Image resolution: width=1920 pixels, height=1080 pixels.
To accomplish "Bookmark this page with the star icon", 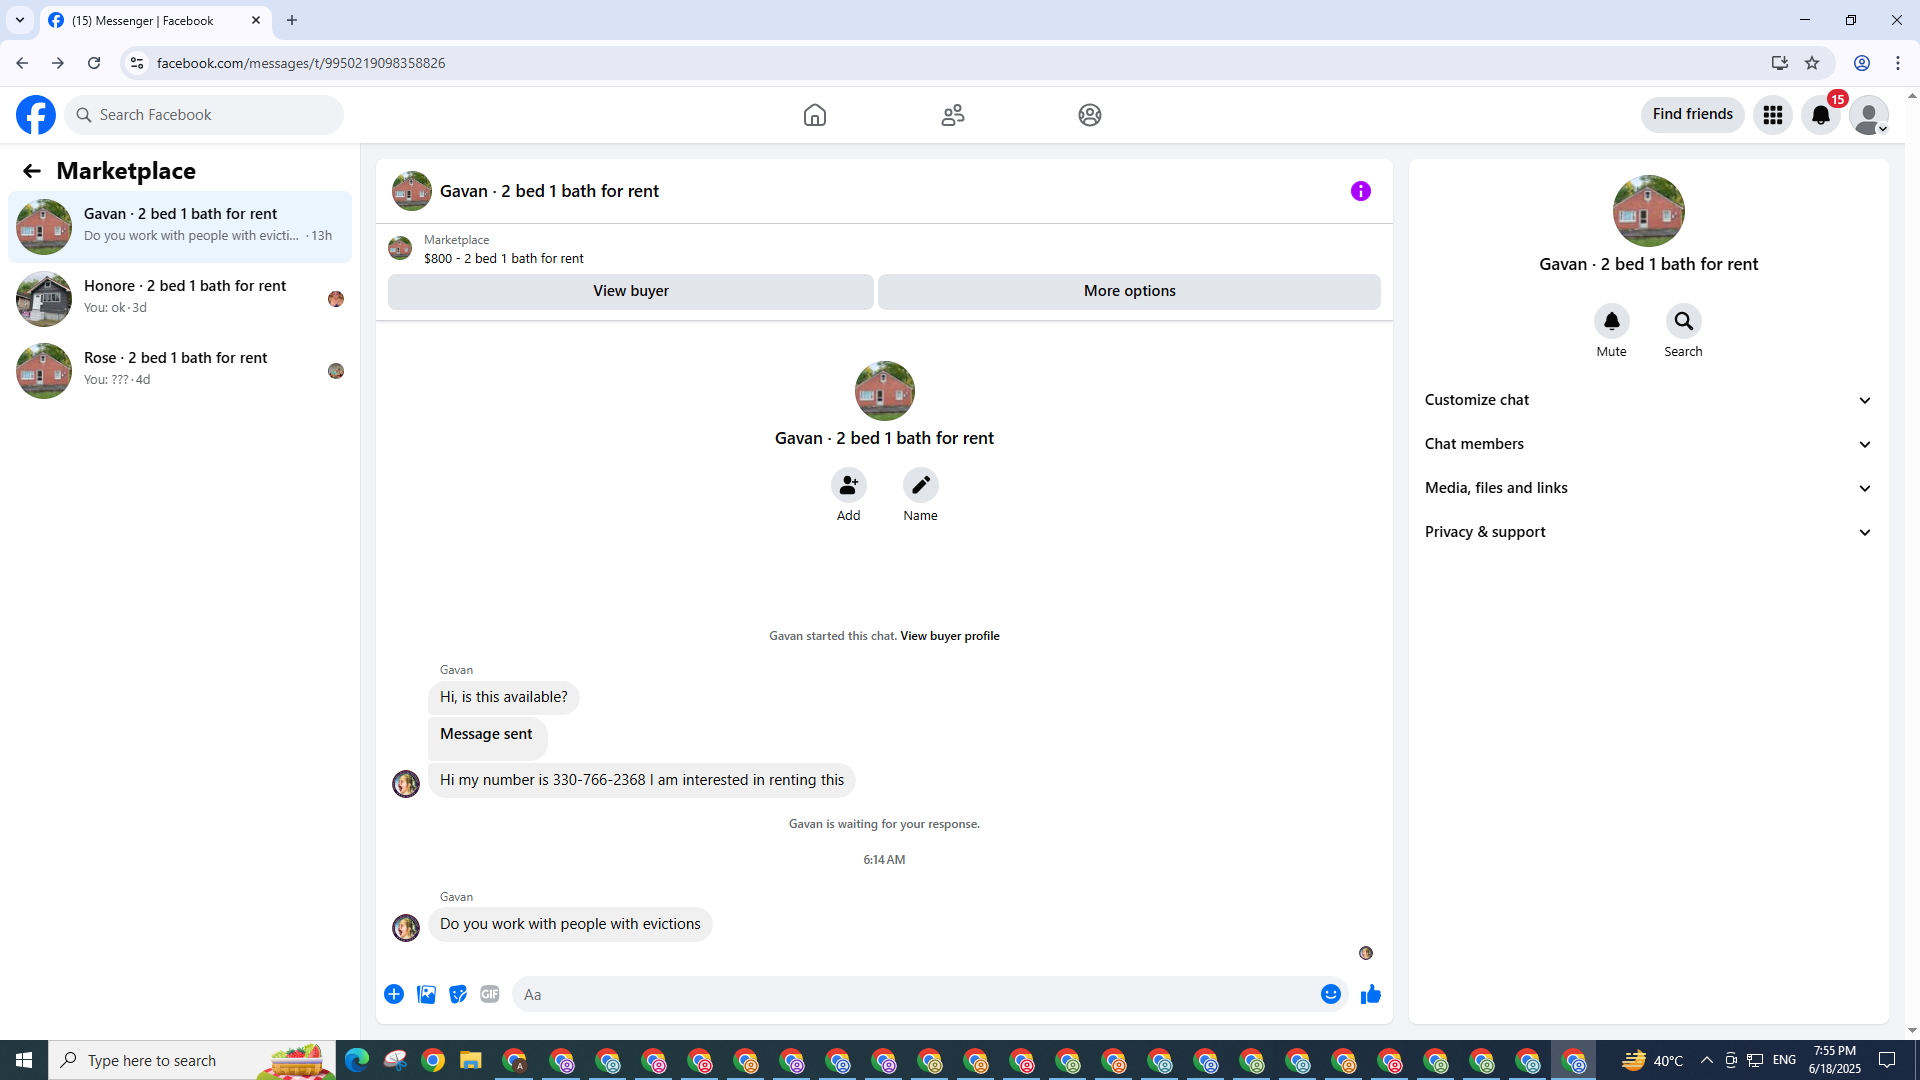I will coord(1812,63).
